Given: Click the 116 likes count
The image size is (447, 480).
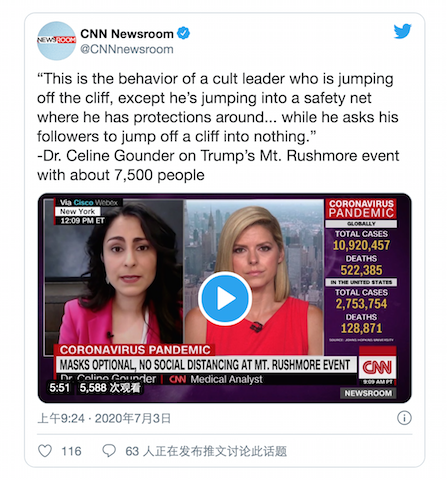Looking at the screenshot, I should pos(71,451).
